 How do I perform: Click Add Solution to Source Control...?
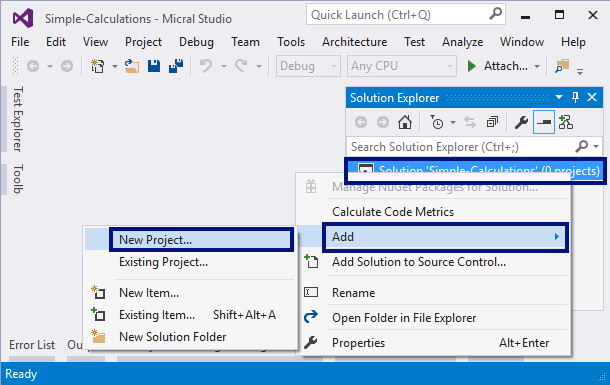[434, 262]
